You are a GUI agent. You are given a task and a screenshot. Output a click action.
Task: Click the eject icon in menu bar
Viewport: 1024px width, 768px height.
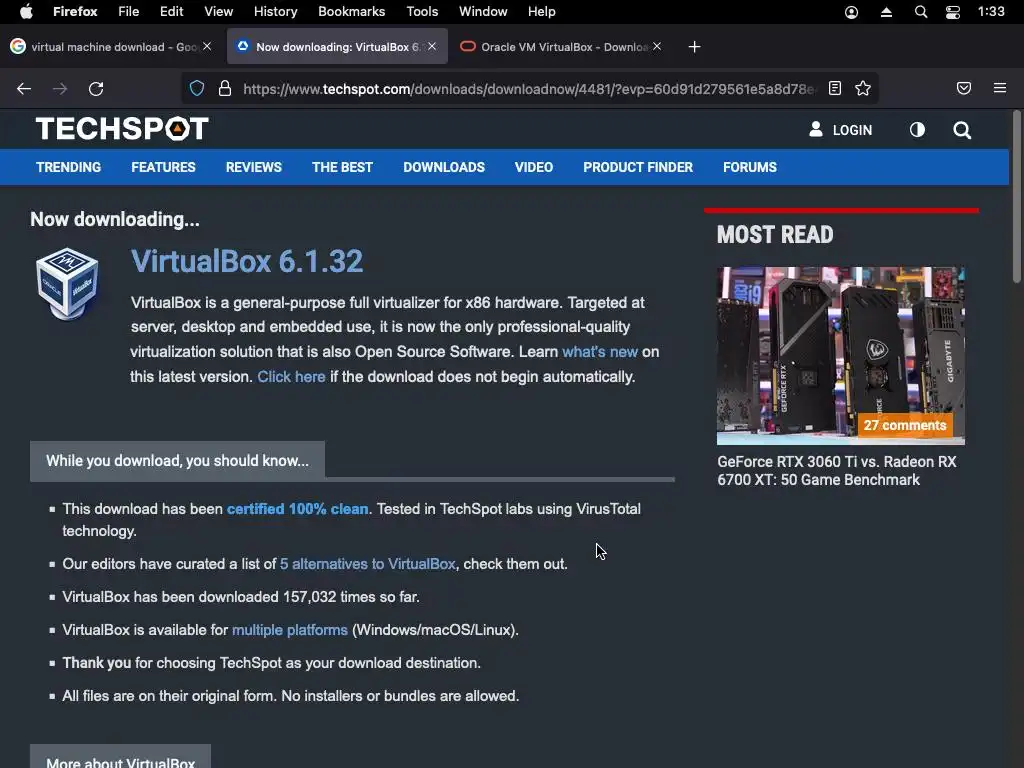pyautogui.click(x=886, y=12)
